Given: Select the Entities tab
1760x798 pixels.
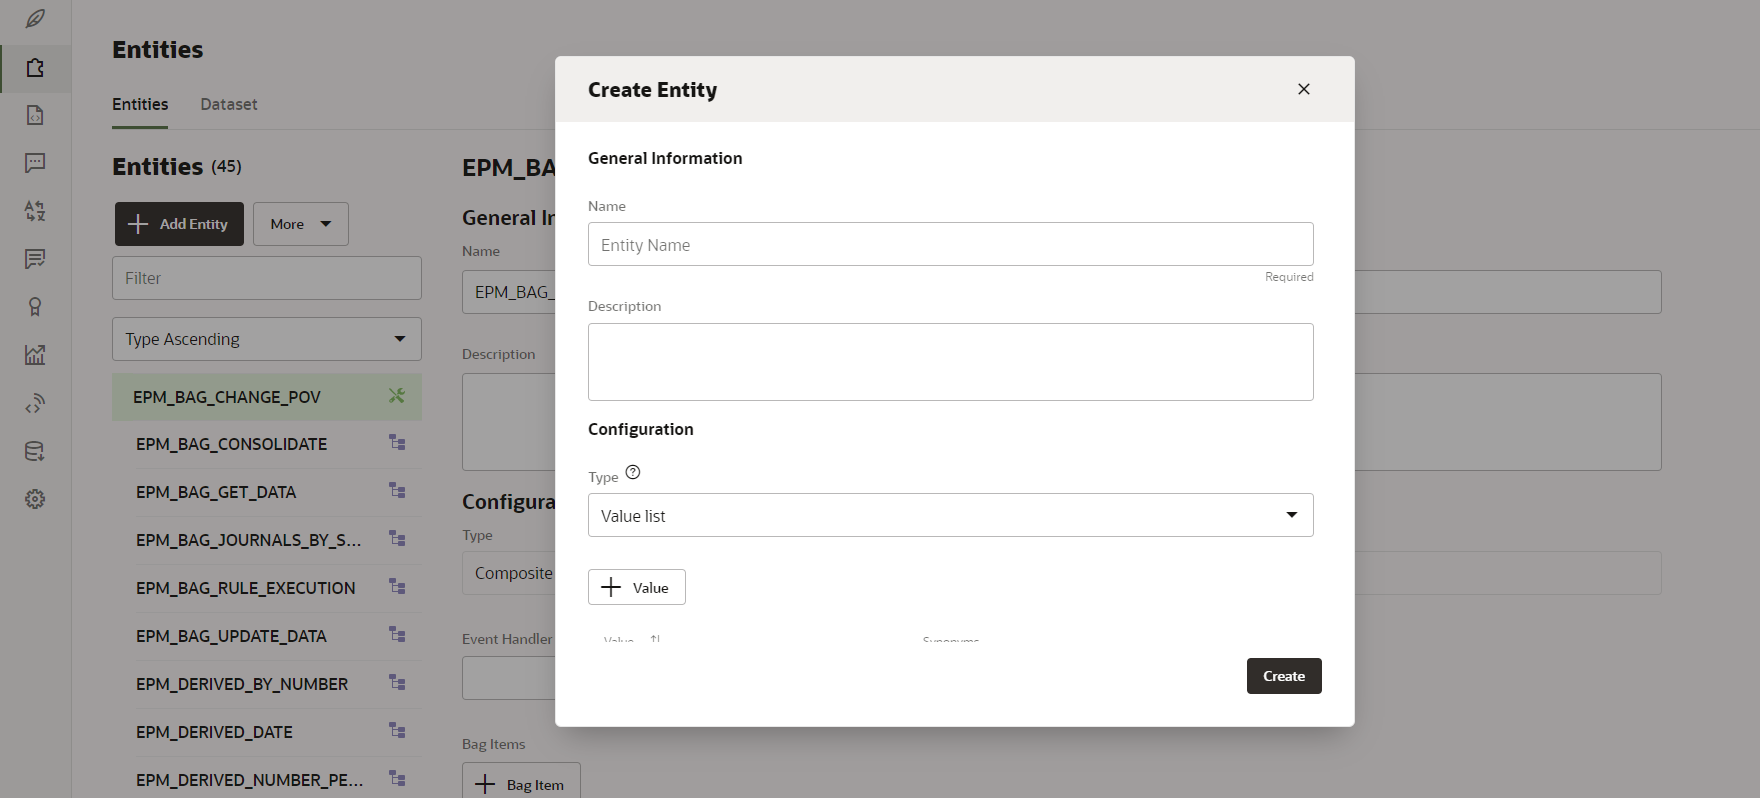Looking at the screenshot, I should (x=140, y=104).
